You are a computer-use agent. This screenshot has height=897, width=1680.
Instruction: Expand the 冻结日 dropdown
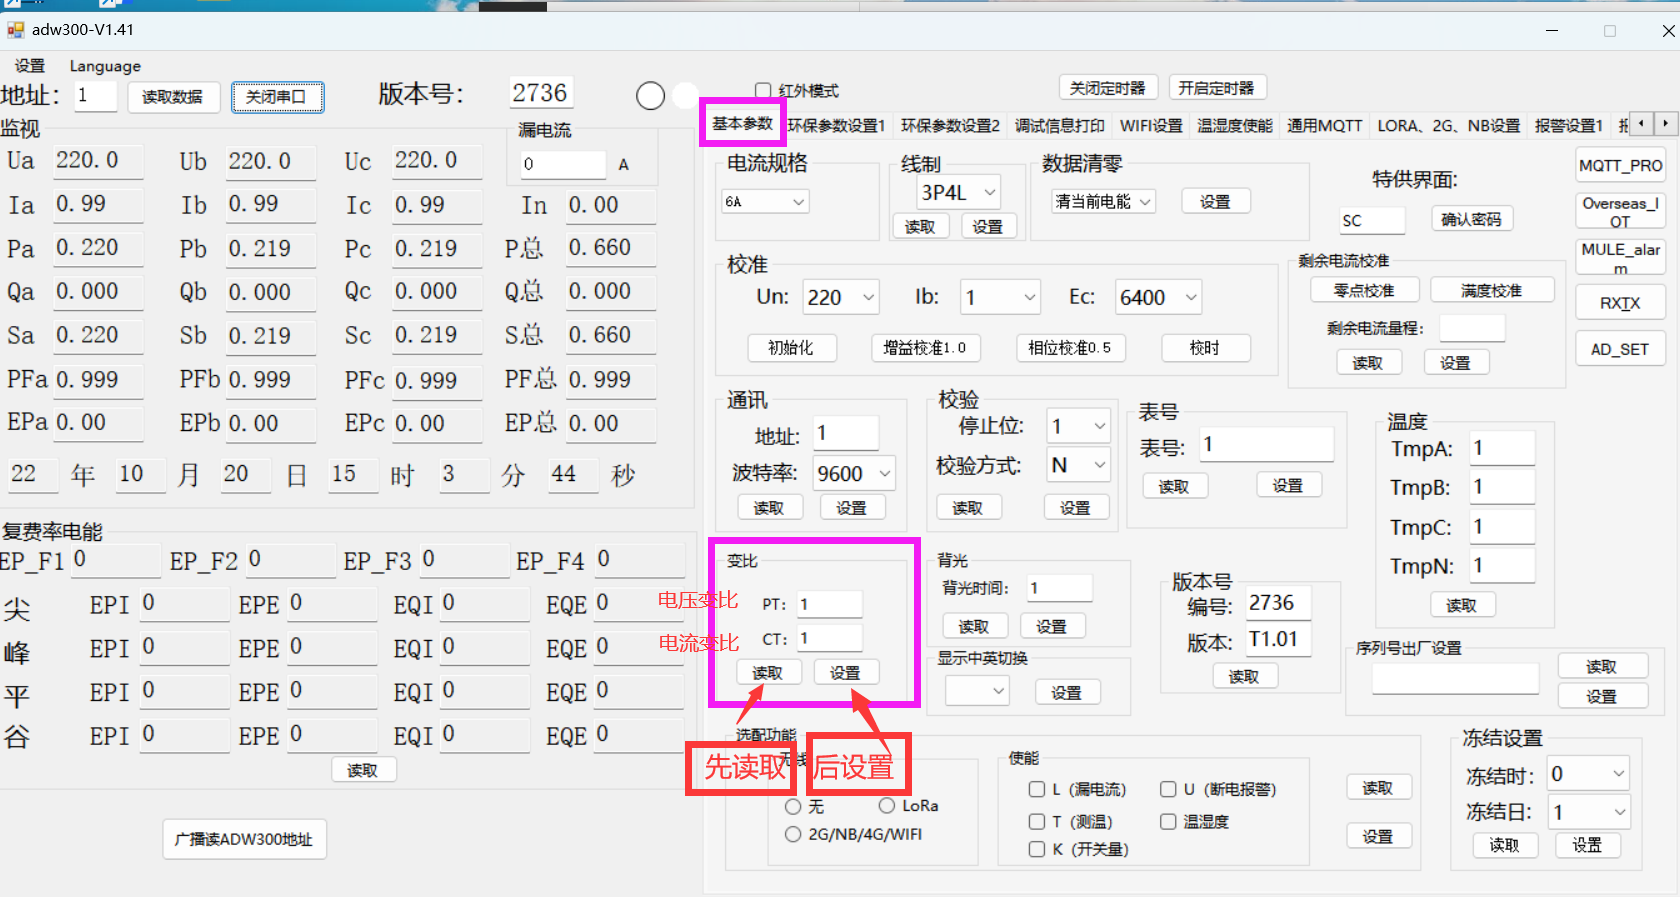coord(1588,812)
